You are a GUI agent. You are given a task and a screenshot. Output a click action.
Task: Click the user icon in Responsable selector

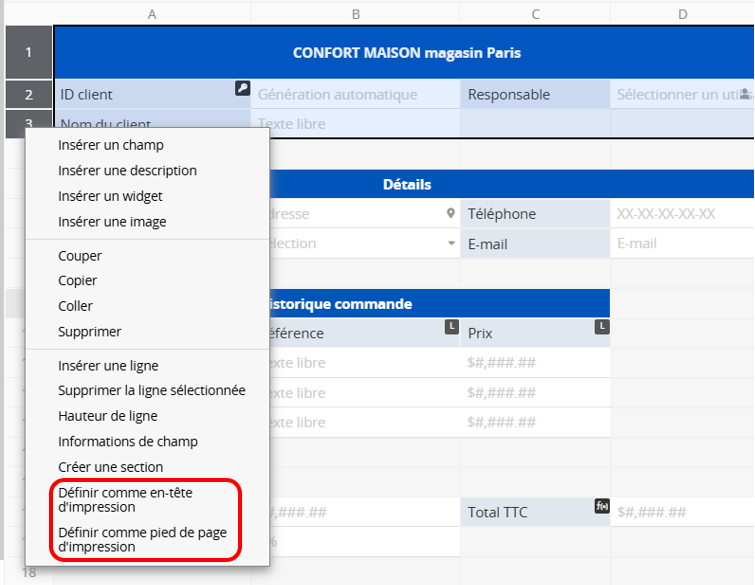746,93
